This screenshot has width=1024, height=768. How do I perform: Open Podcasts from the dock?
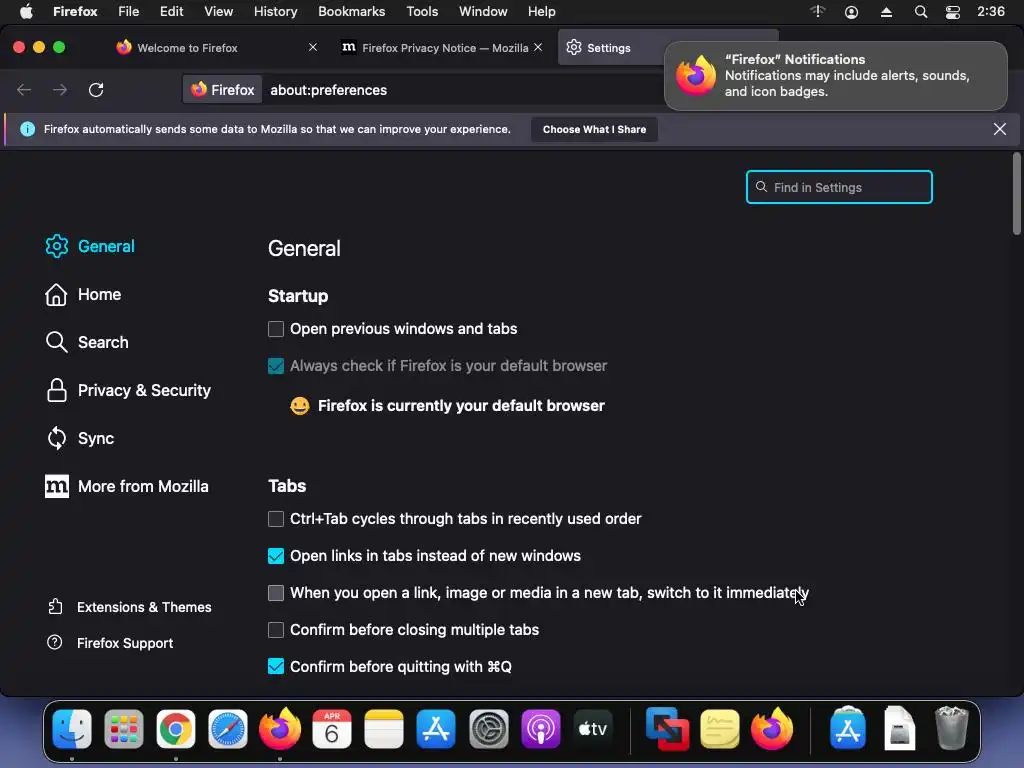pos(541,729)
